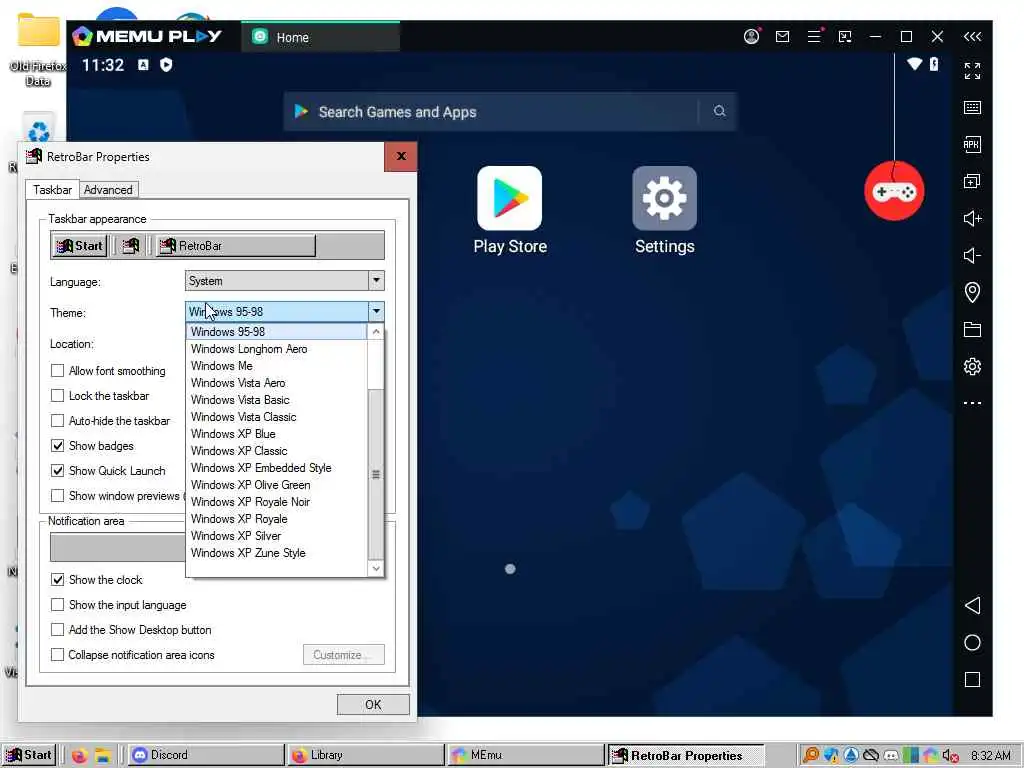Uncheck Show the clock
The height and width of the screenshot is (768, 1024).
[57, 580]
